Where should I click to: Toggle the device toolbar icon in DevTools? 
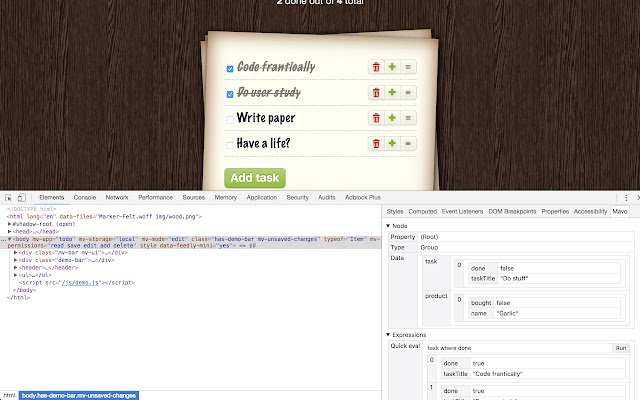(22, 198)
